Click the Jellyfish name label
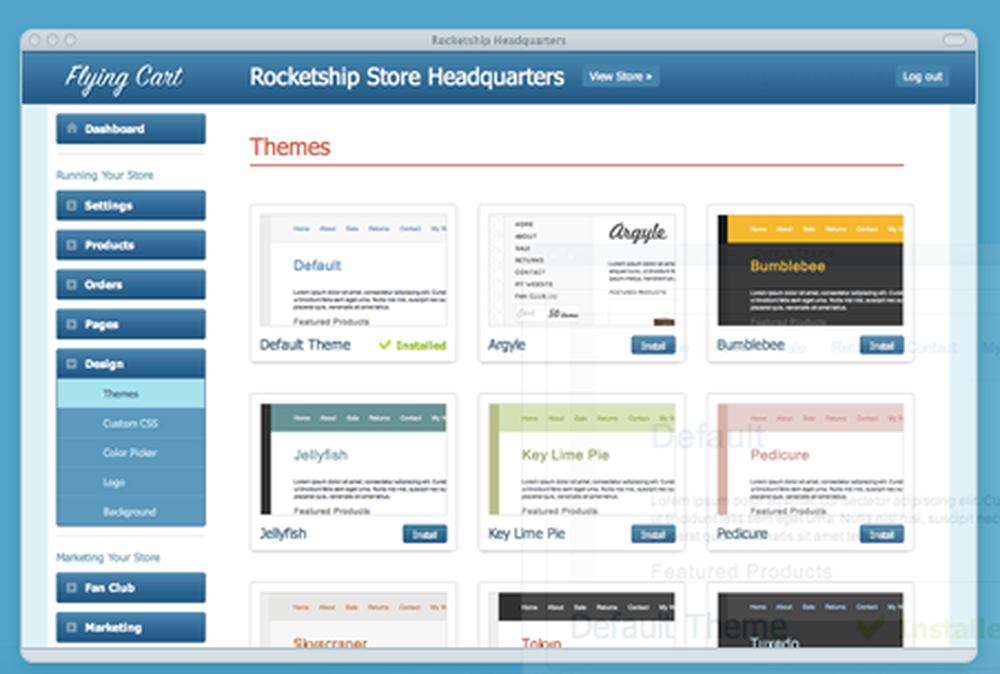The image size is (1000, 674). [283, 534]
